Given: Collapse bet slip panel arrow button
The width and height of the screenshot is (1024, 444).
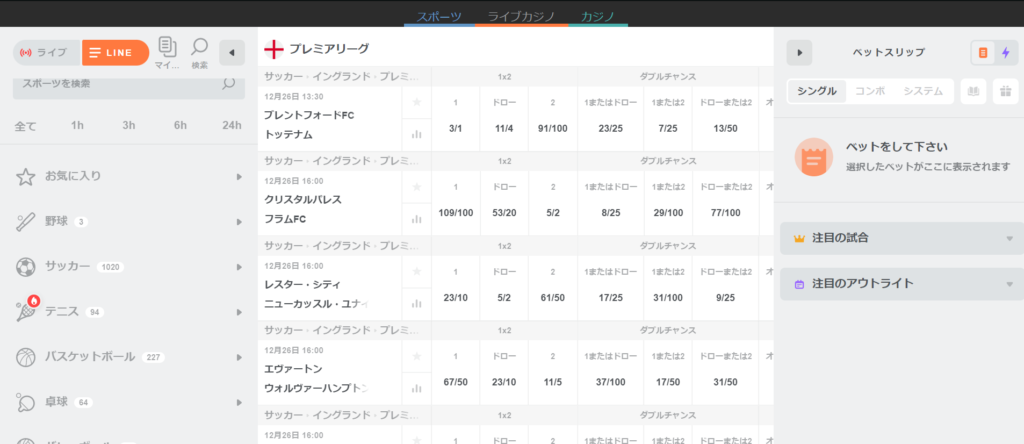Looking at the screenshot, I should 799,53.
